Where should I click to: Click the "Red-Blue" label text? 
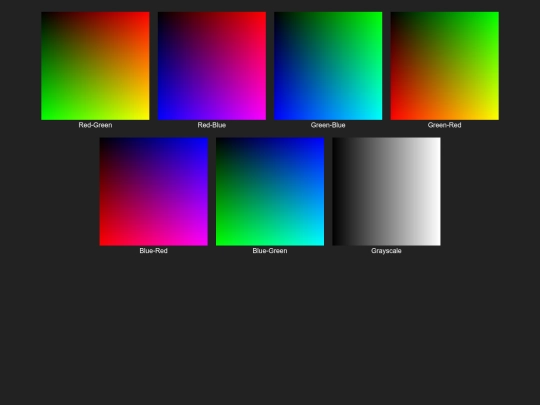tap(212, 125)
